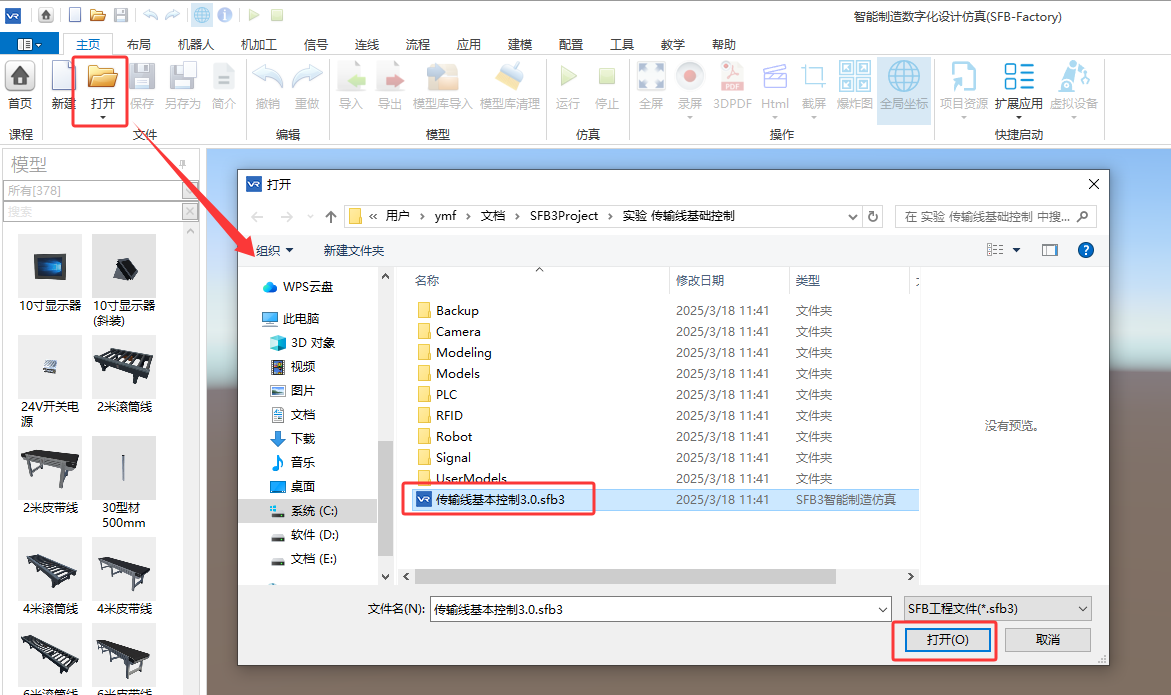Viewport: 1171px width, 695px height.
Task: Select the PLC folder
Action: pos(446,394)
